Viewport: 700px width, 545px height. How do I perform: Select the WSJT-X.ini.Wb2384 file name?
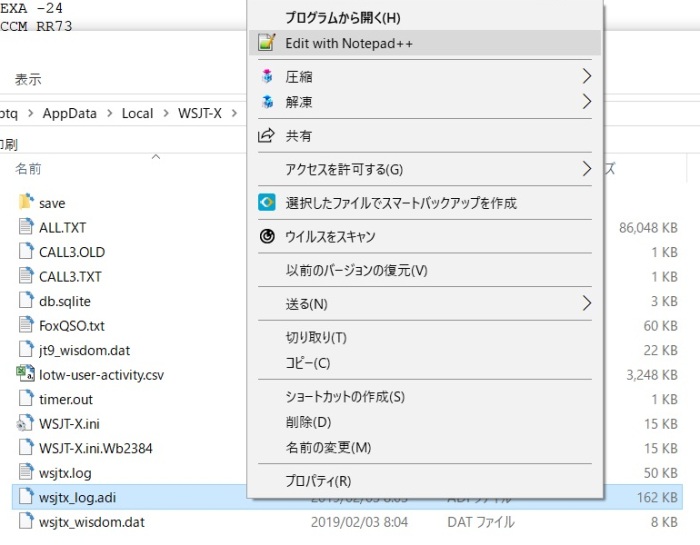[96, 448]
